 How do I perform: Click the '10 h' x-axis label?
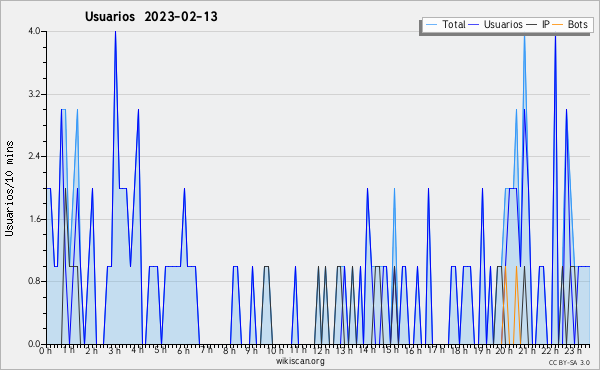(275, 351)
